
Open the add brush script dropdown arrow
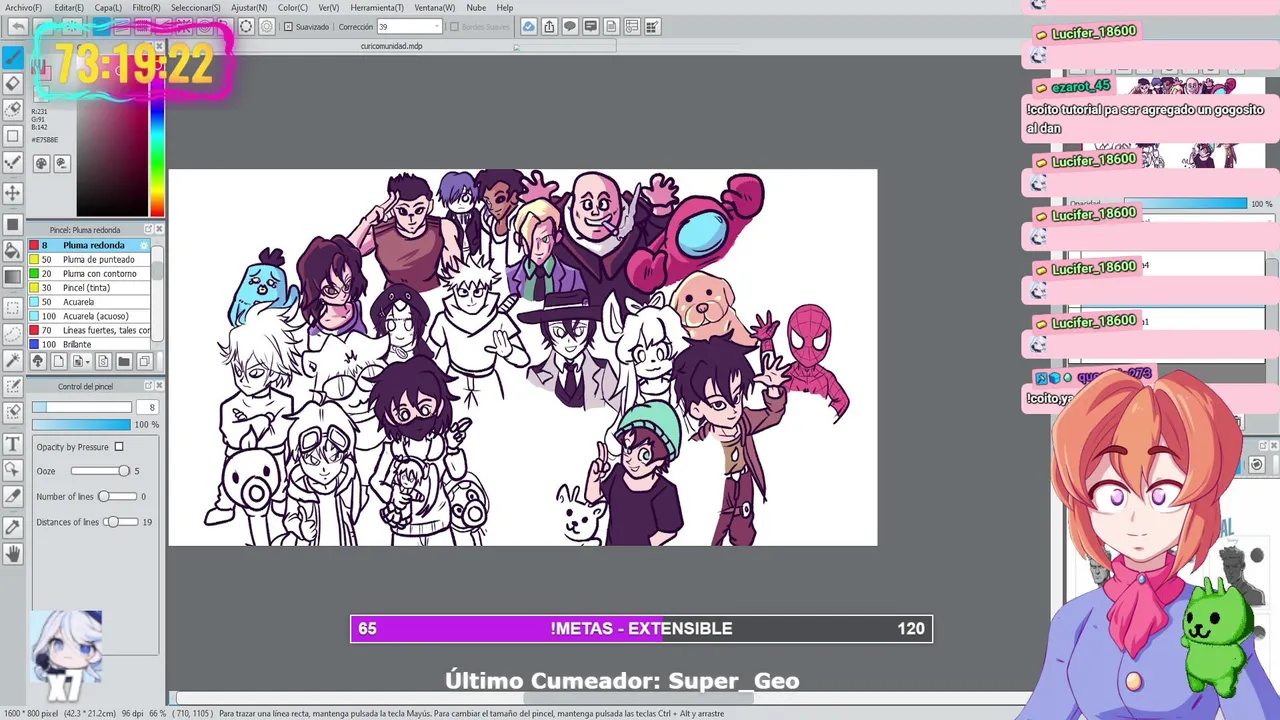(89, 361)
